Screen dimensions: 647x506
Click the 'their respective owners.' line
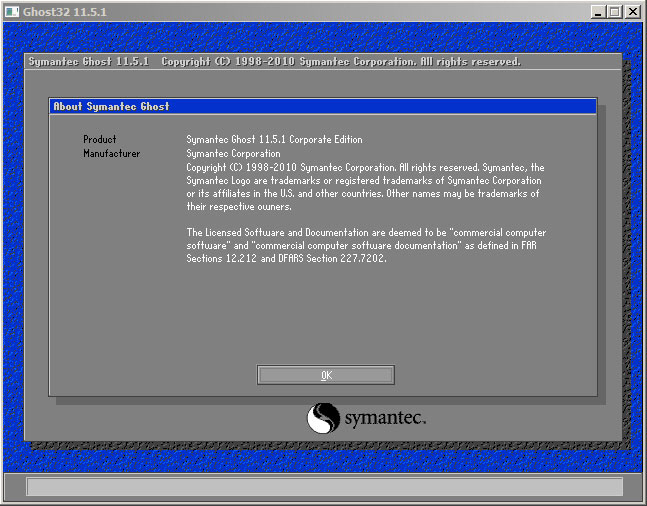(239, 206)
